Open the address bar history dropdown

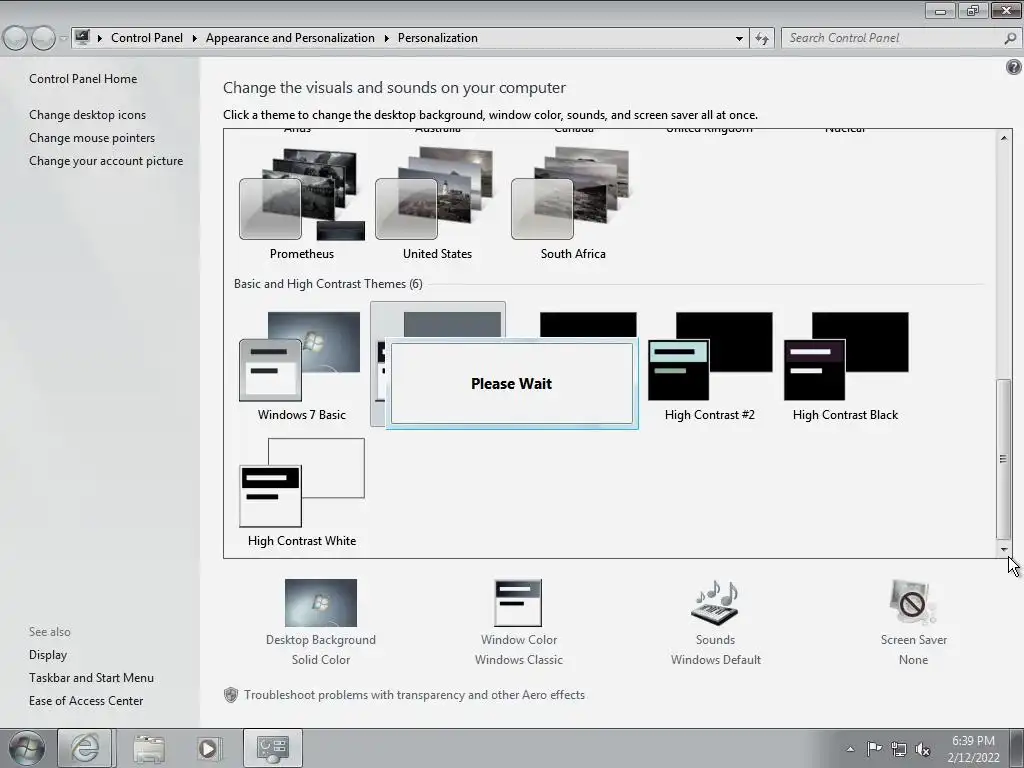[x=739, y=39]
